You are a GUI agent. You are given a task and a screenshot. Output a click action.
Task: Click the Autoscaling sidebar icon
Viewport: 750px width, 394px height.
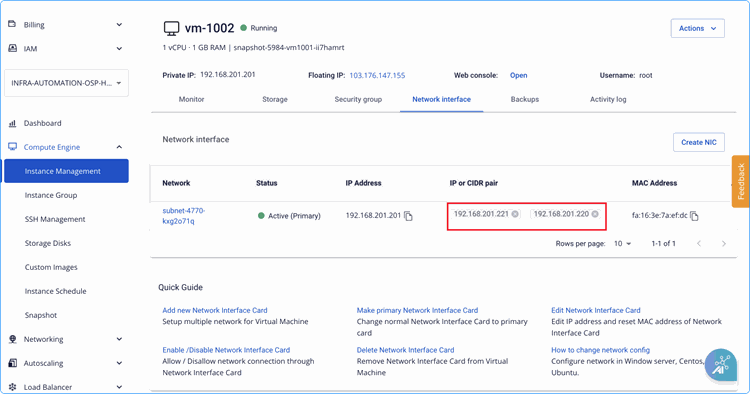(12, 363)
